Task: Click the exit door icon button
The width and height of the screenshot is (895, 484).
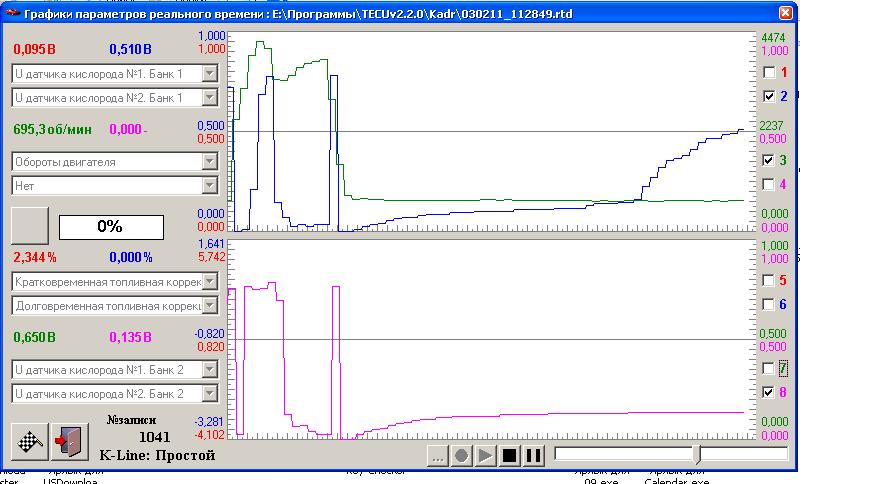Action: [69, 441]
